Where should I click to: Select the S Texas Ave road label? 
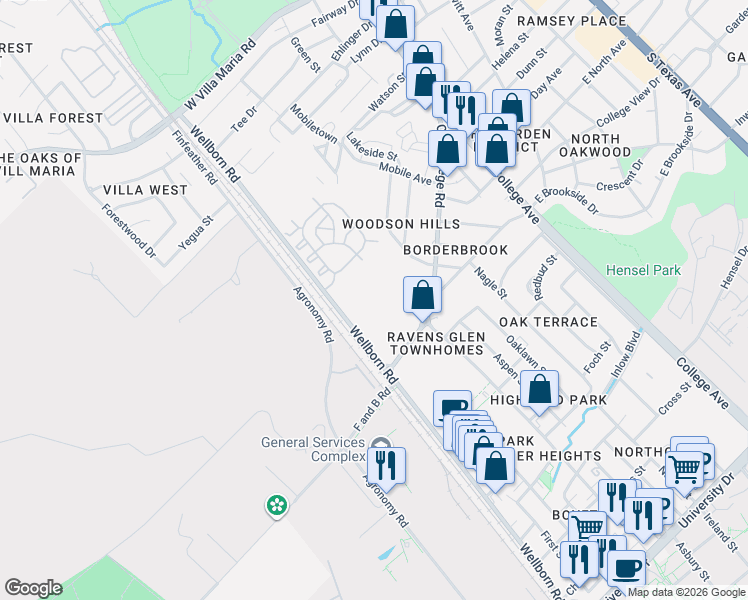pyautogui.click(x=674, y=80)
